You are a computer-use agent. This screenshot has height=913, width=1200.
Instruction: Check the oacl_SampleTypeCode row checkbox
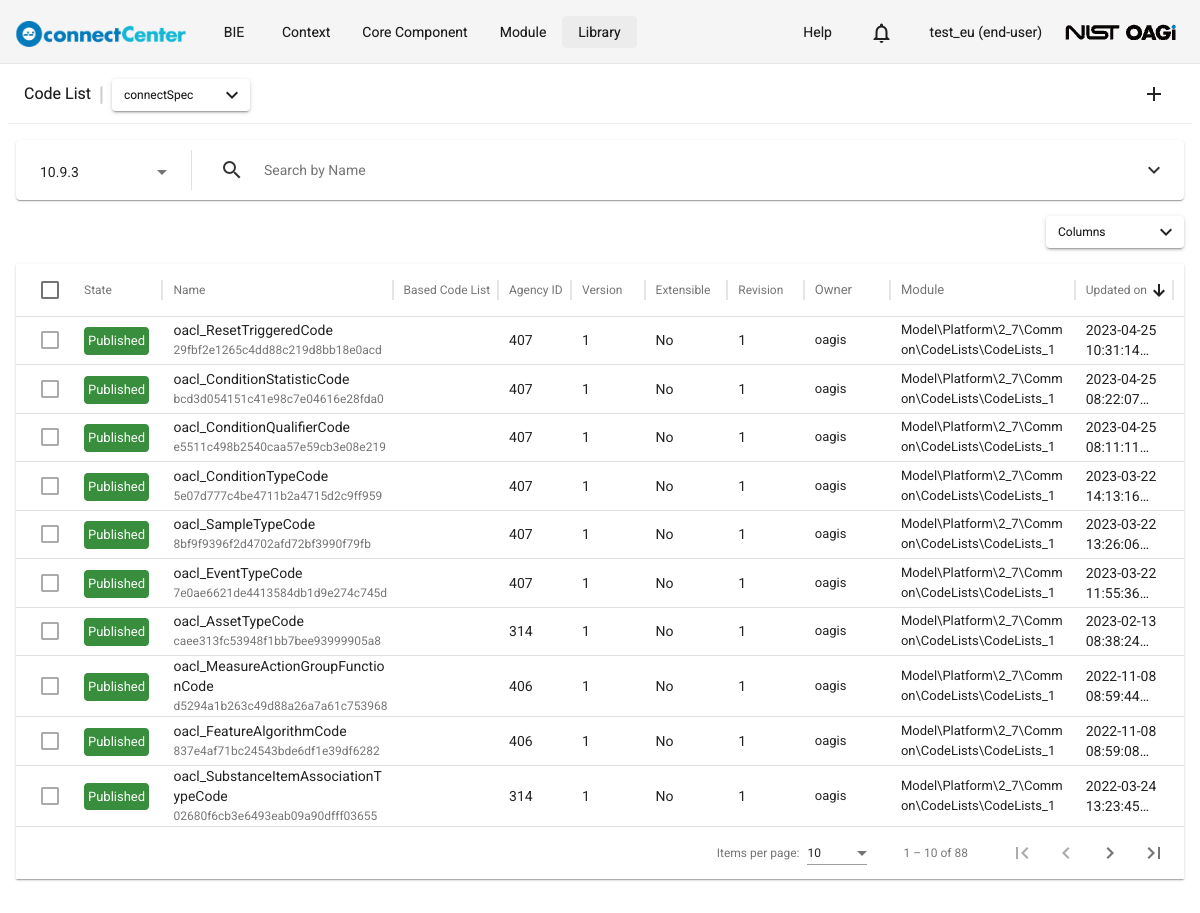50,534
